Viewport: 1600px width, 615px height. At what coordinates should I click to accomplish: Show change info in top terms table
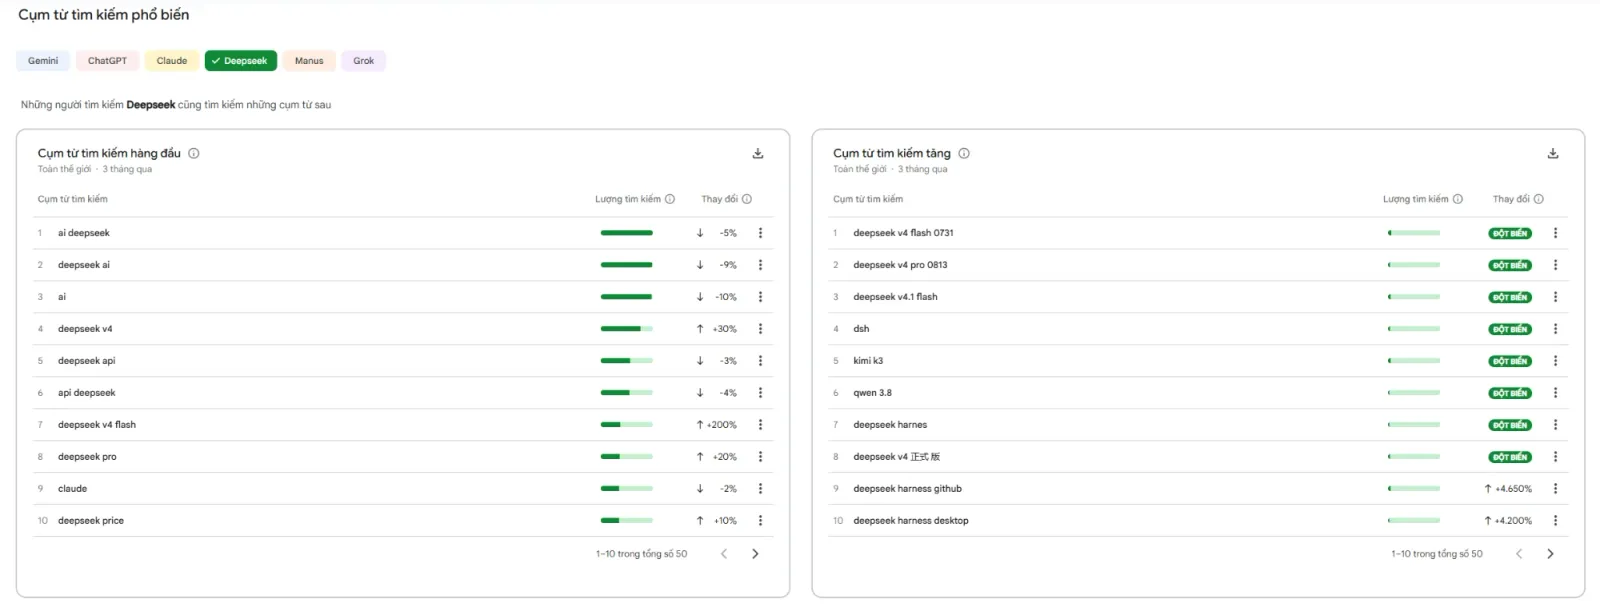coord(747,199)
